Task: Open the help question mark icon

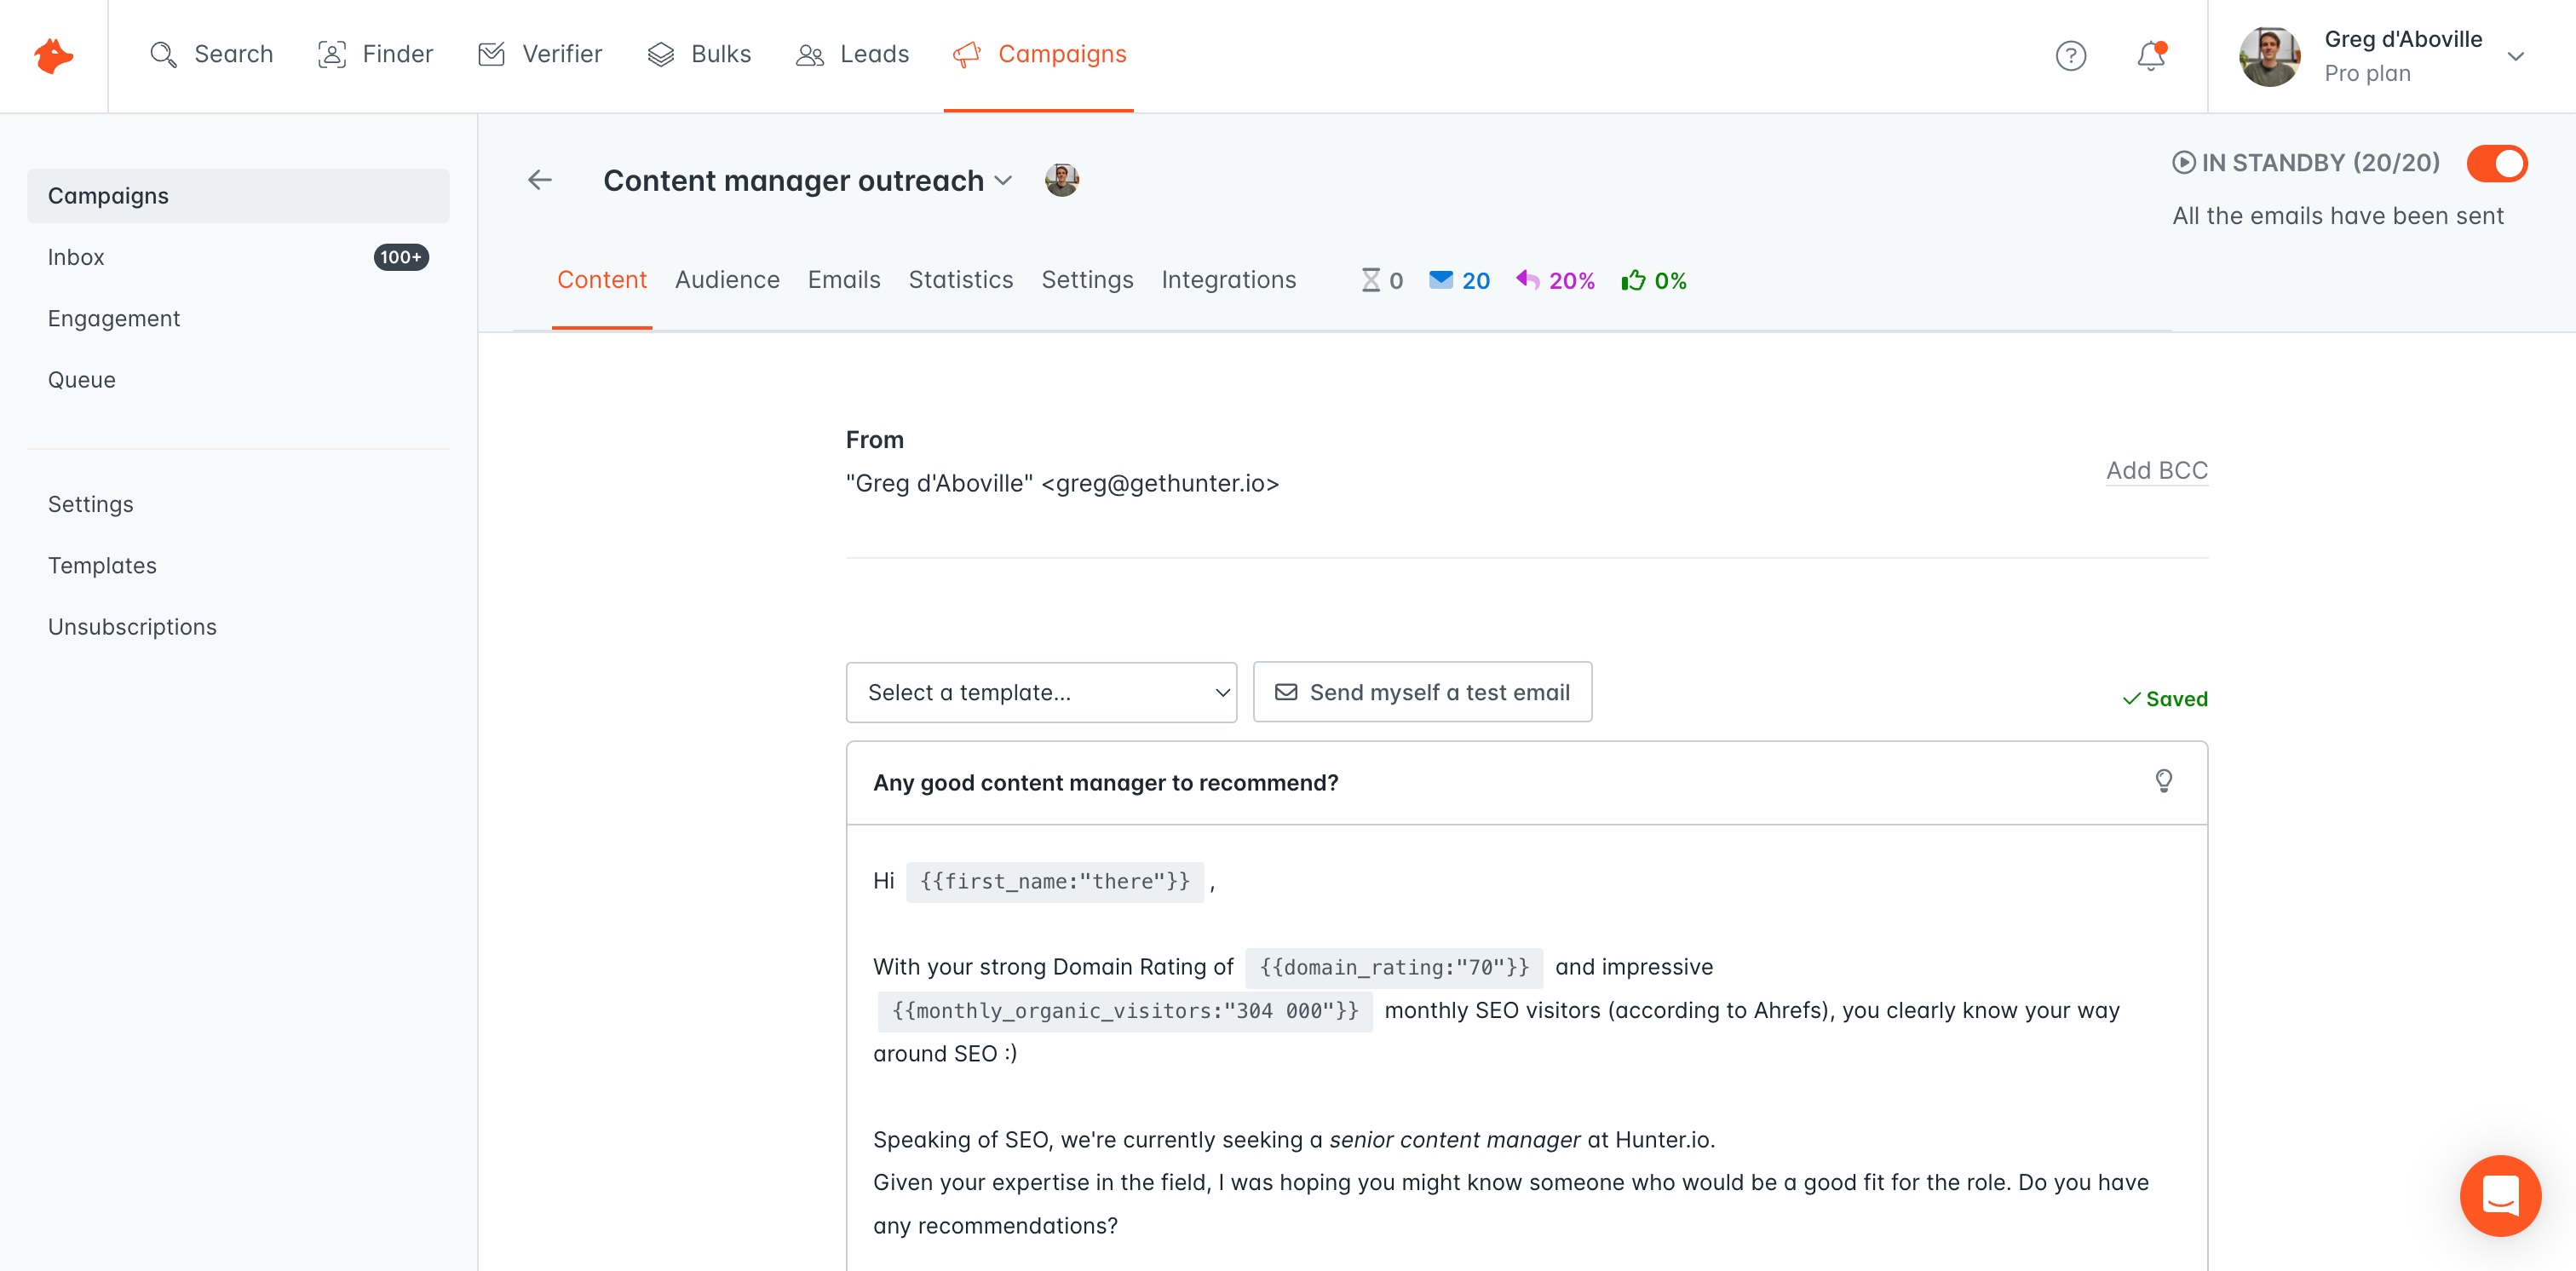Action: [x=2070, y=56]
